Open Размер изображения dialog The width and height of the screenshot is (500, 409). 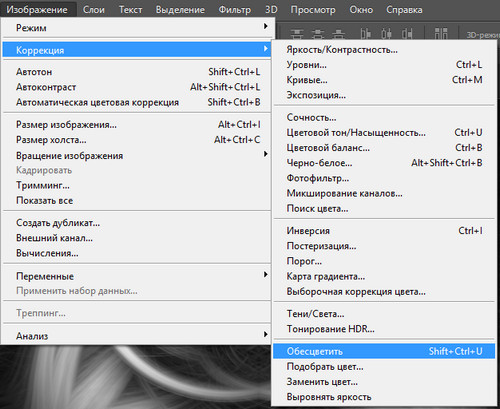pyautogui.click(x=137, y=125)
